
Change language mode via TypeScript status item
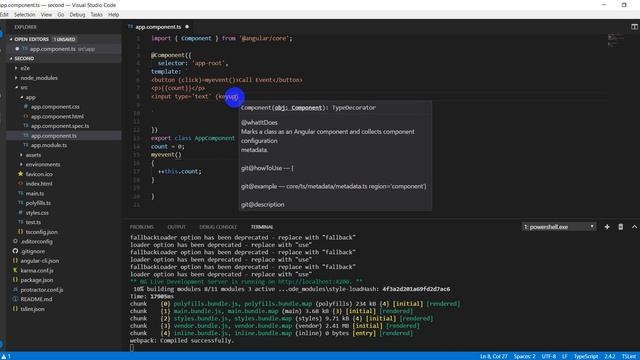click(586, 356)
